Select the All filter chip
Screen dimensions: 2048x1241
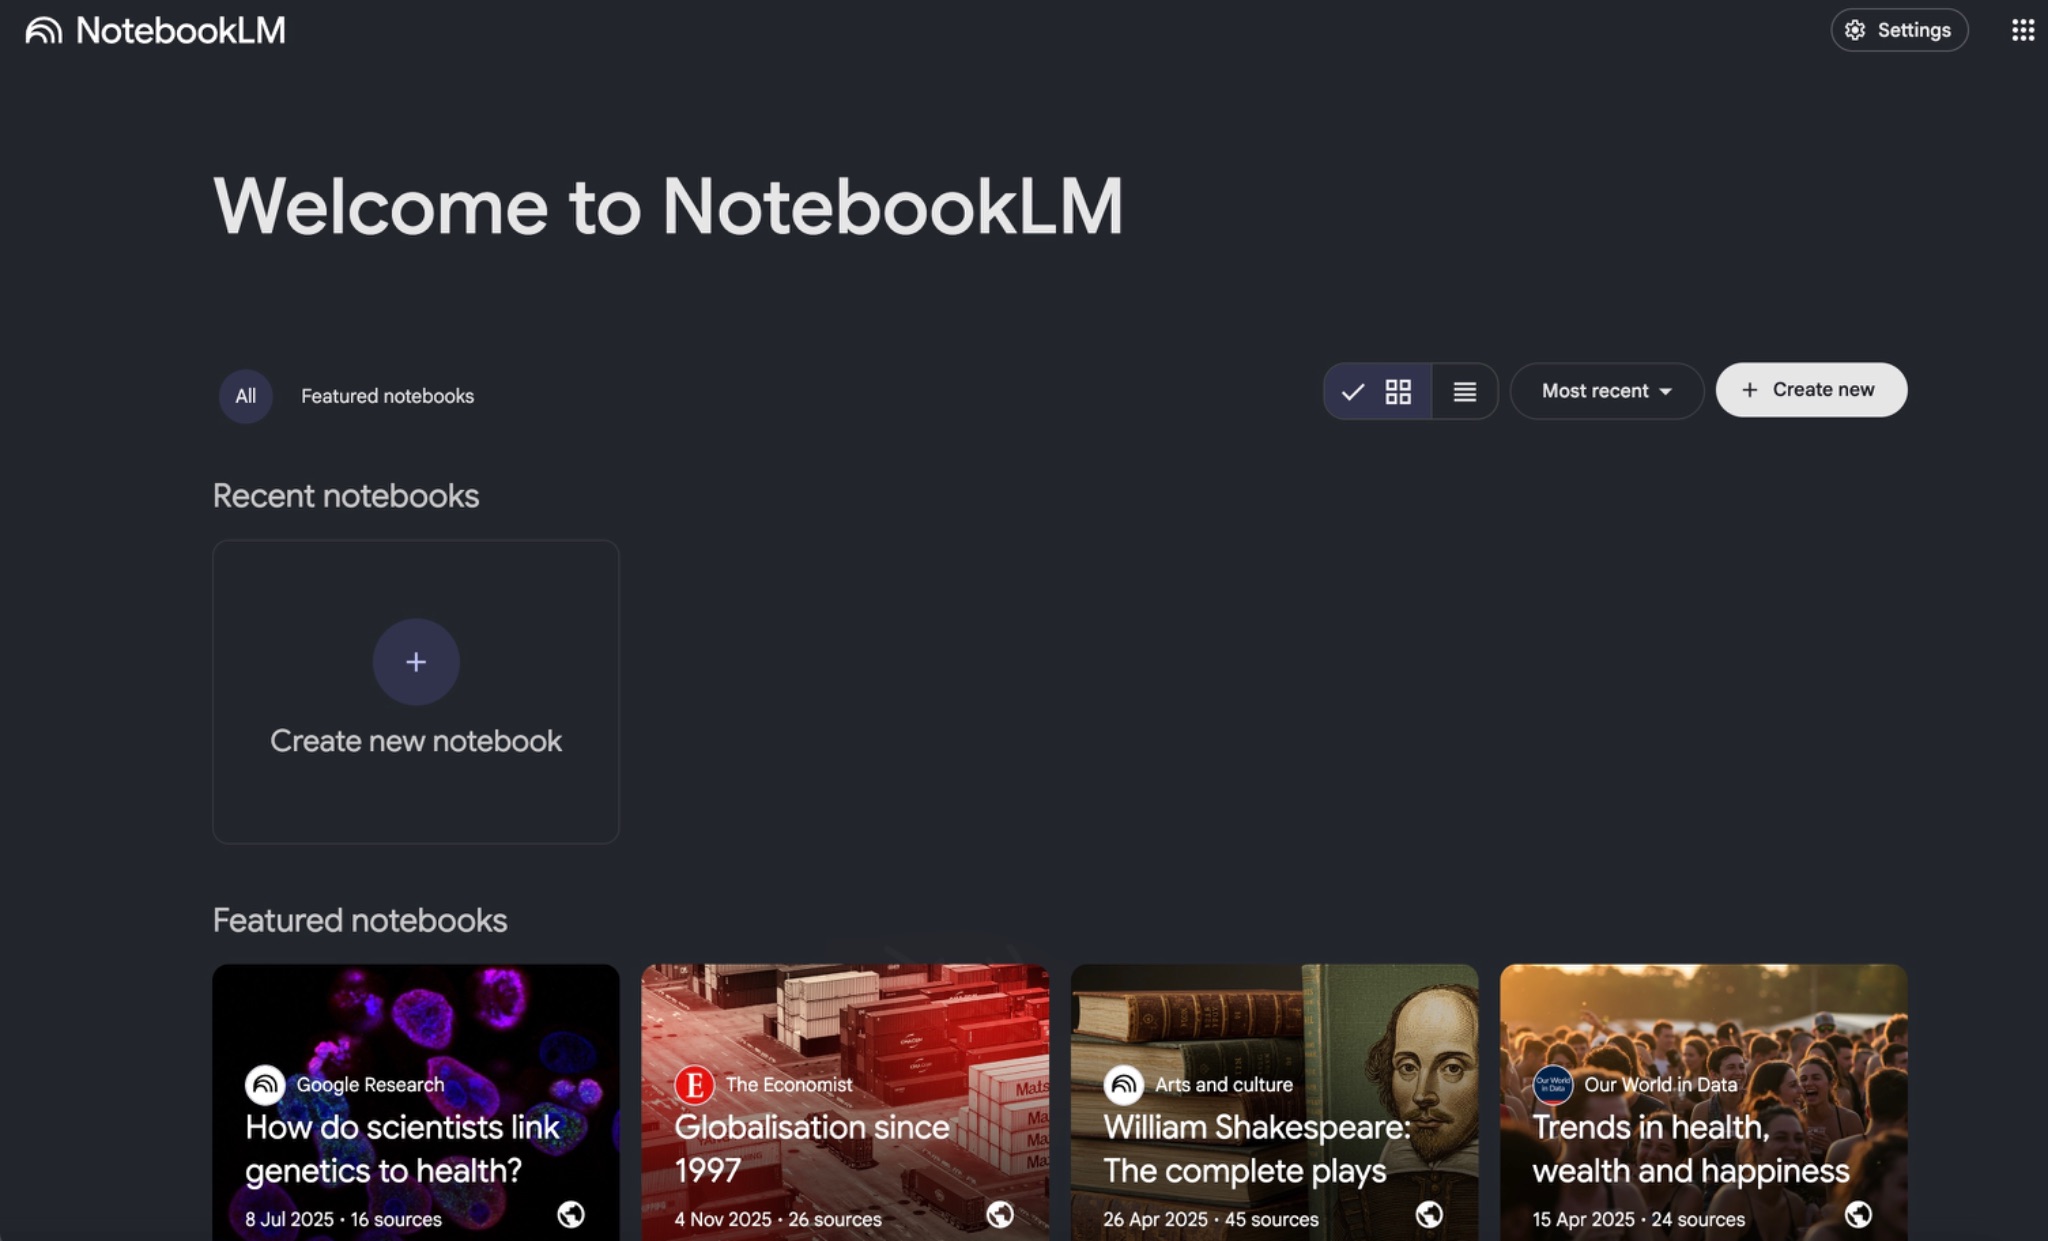click(245, 395)
